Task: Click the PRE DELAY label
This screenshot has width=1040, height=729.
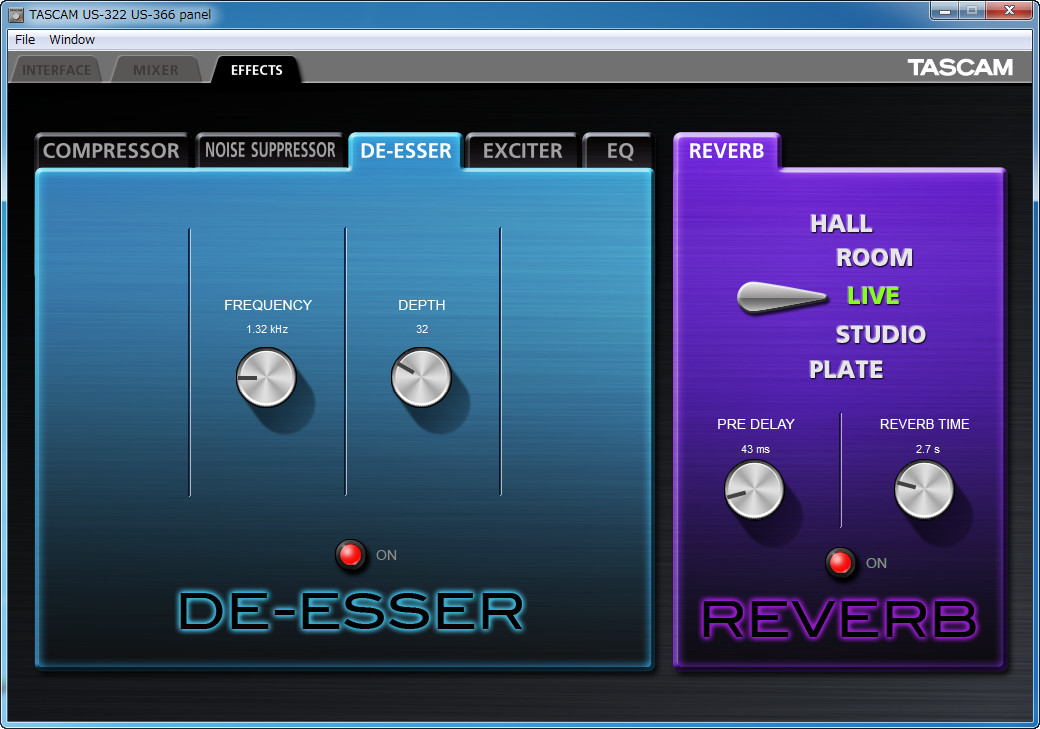Action: pyautogui.click(x=755, y=424)
